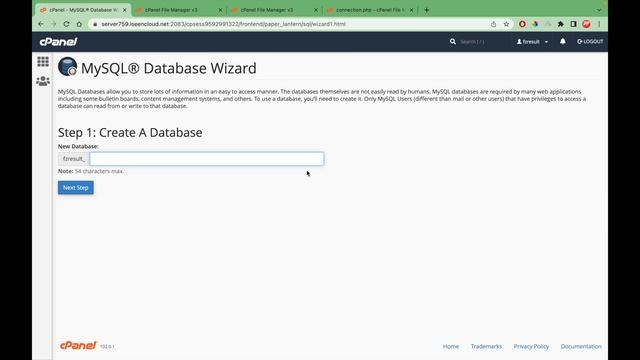Click the browser address bar URL
Image resolution: width=640 pixels, height=360 pixels.
tap(223, 24)
